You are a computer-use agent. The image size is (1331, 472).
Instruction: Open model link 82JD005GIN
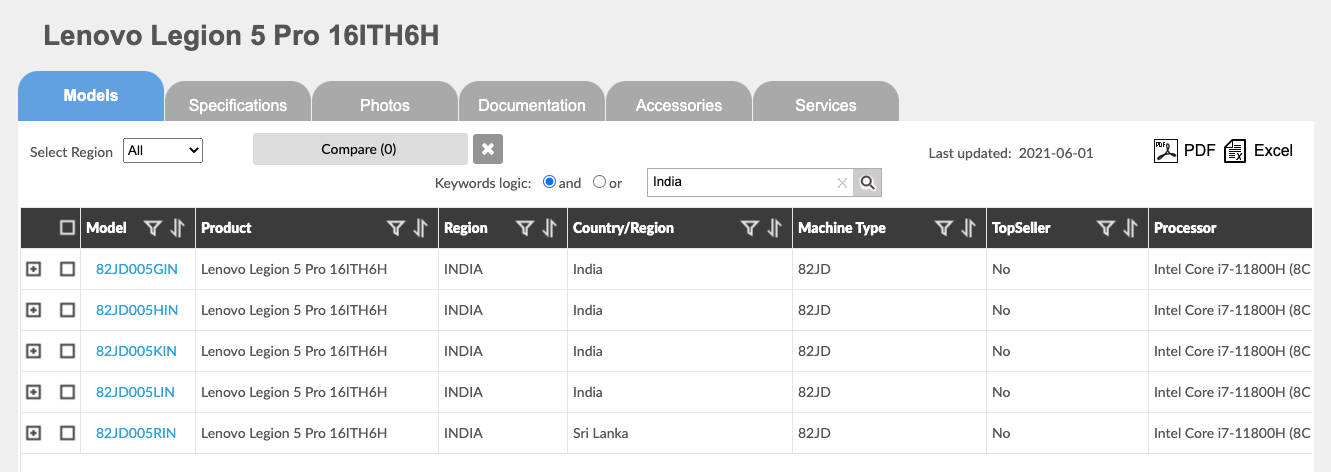[x=137, y=269]
